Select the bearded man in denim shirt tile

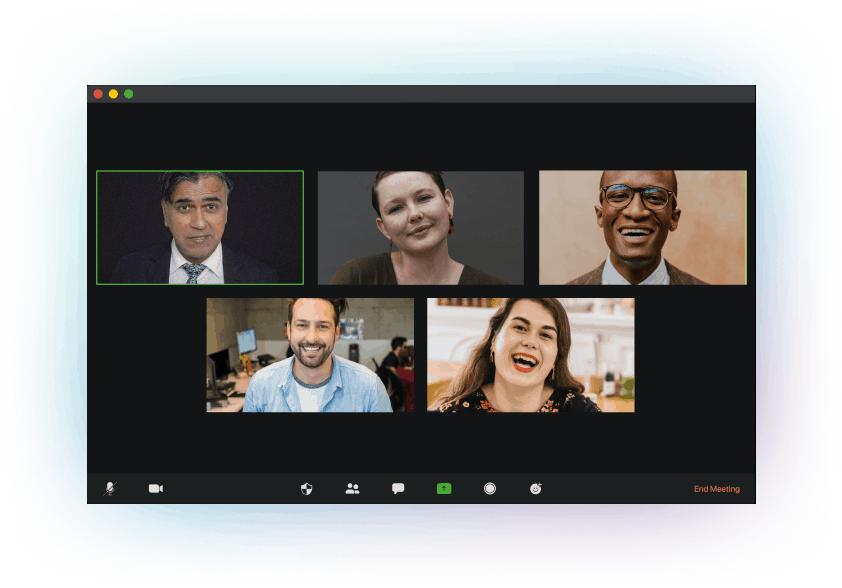(310, 355)
